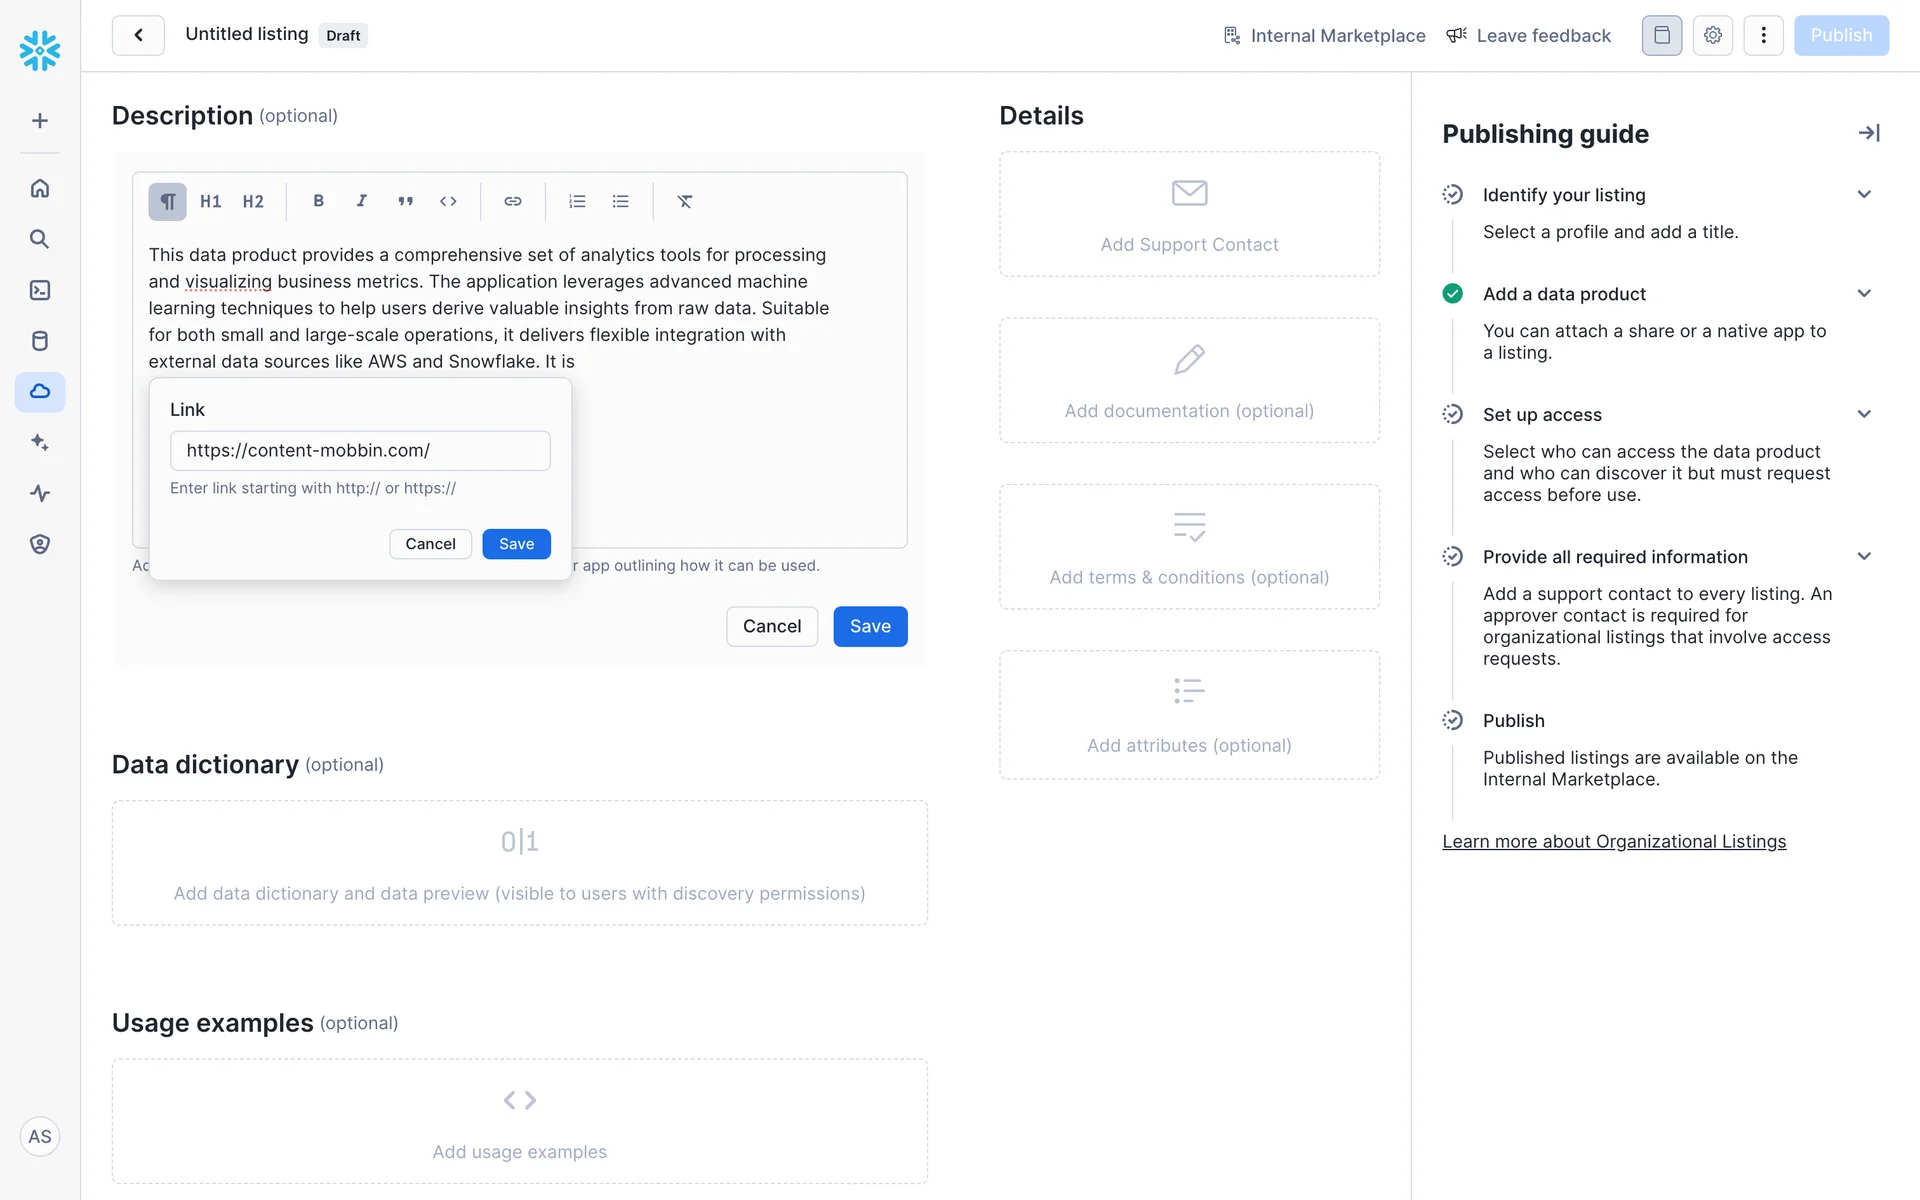This screenshot has width=1920, height=1200.
Task: Click the Link URL input field
Action: 360,450
